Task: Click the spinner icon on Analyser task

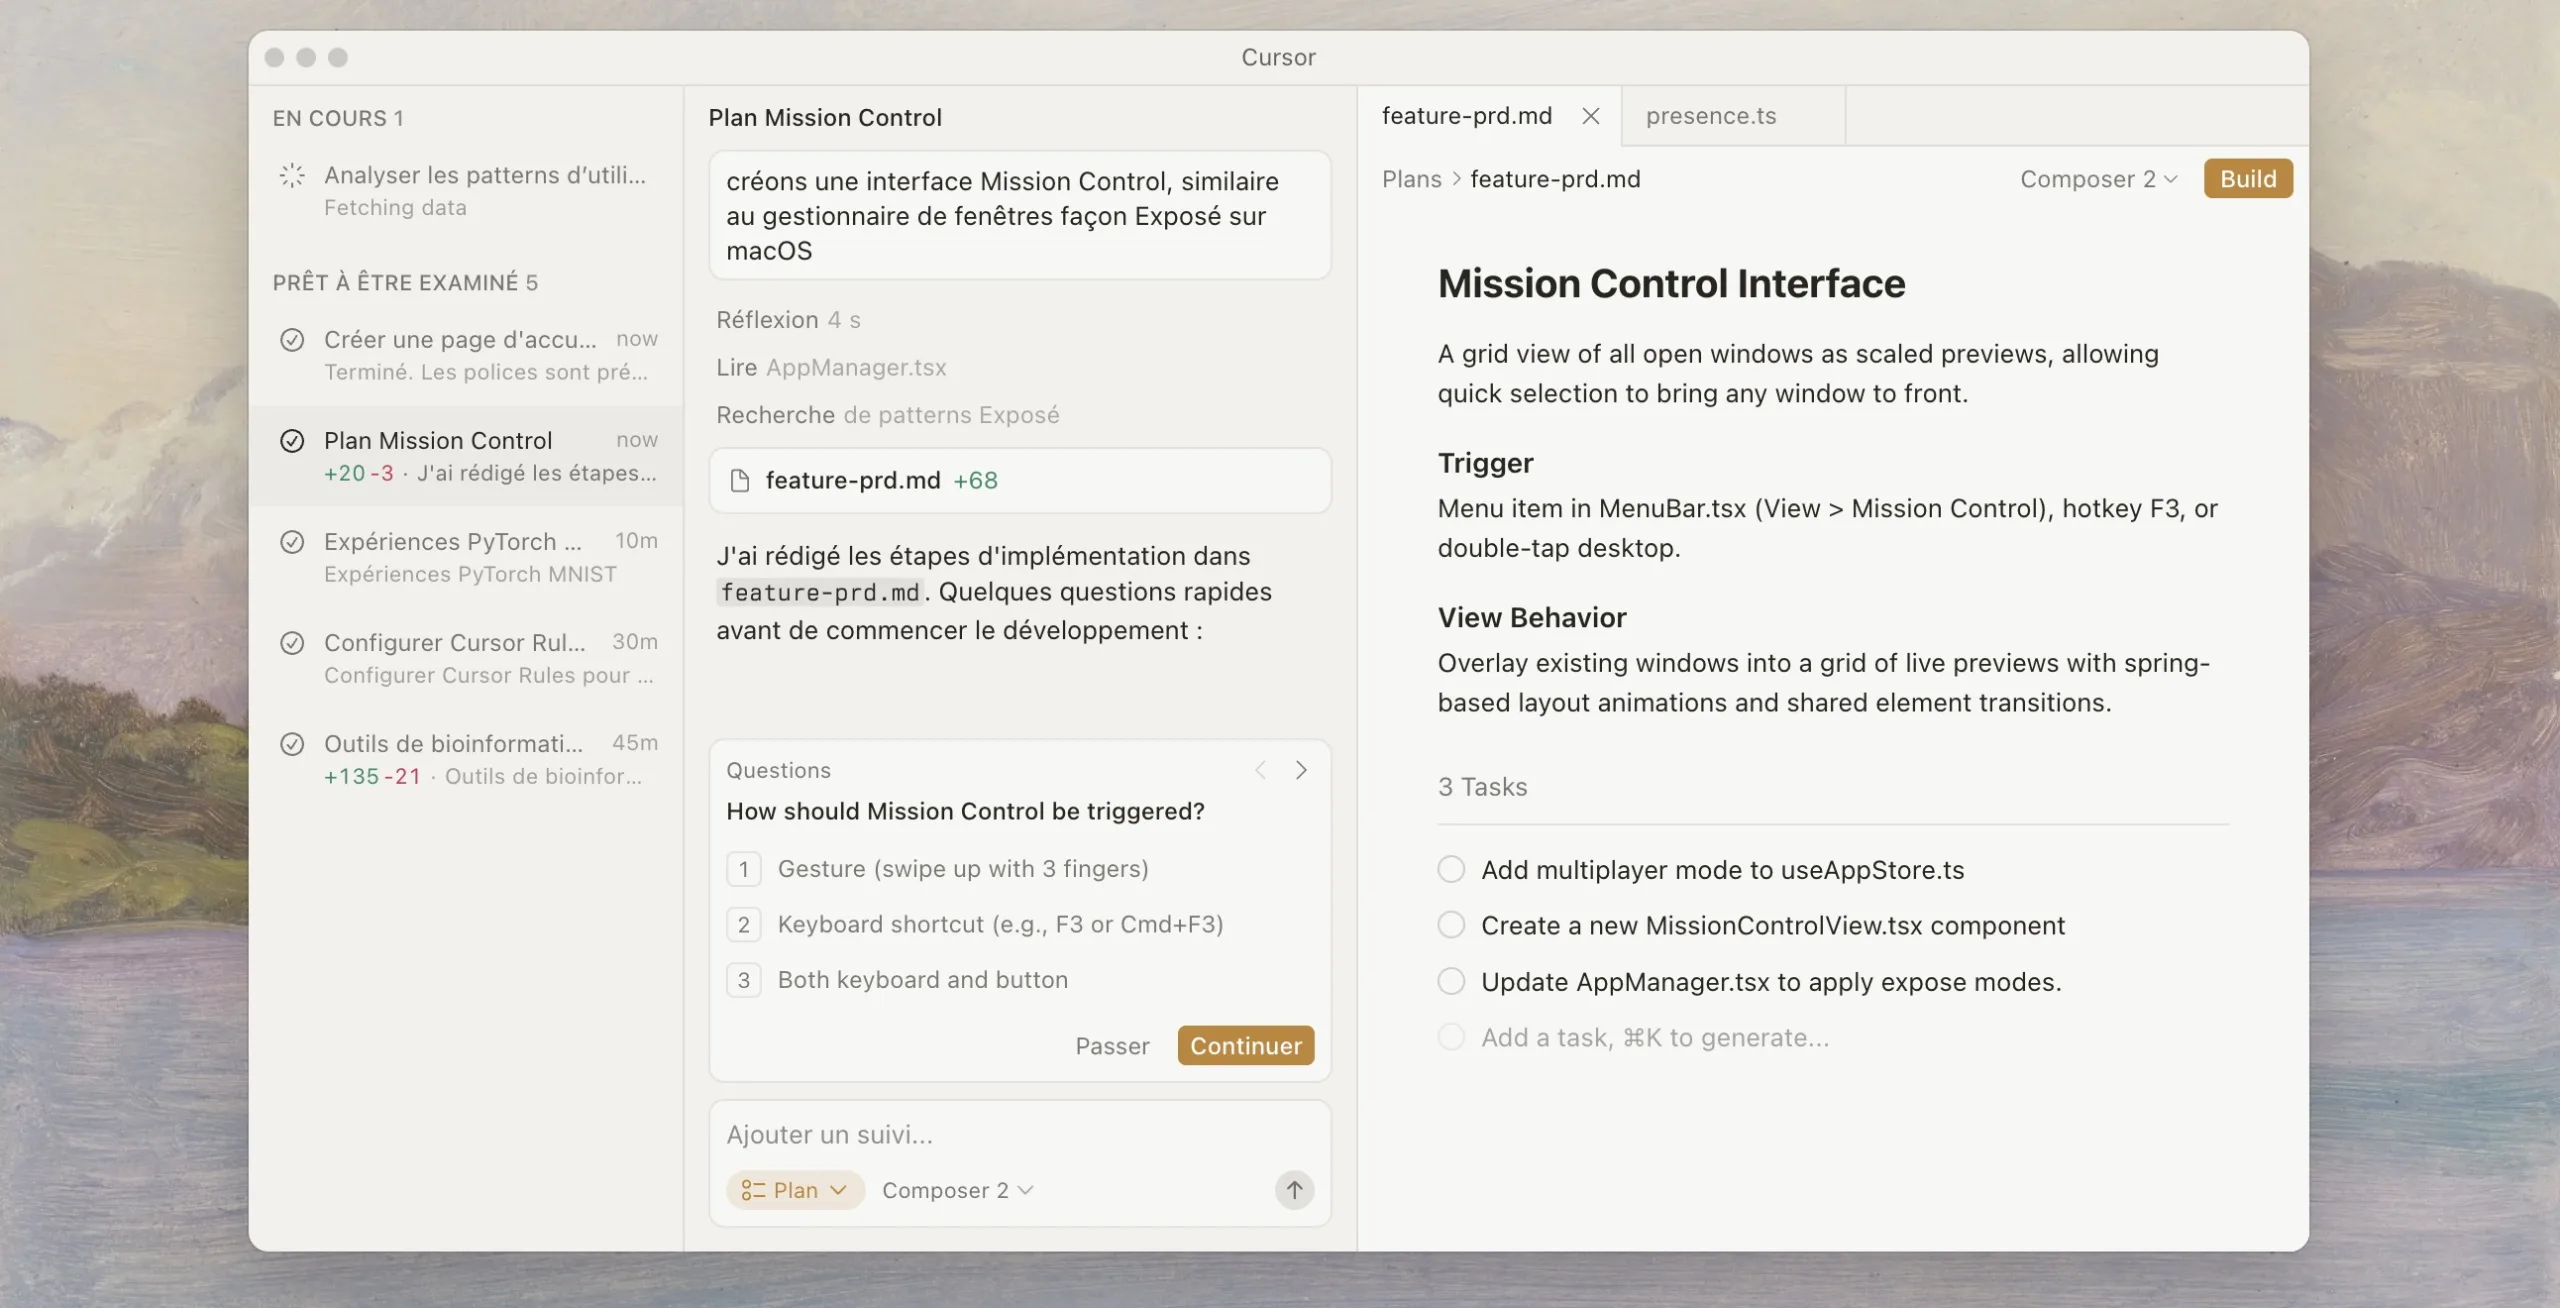Action: point(292,176)
